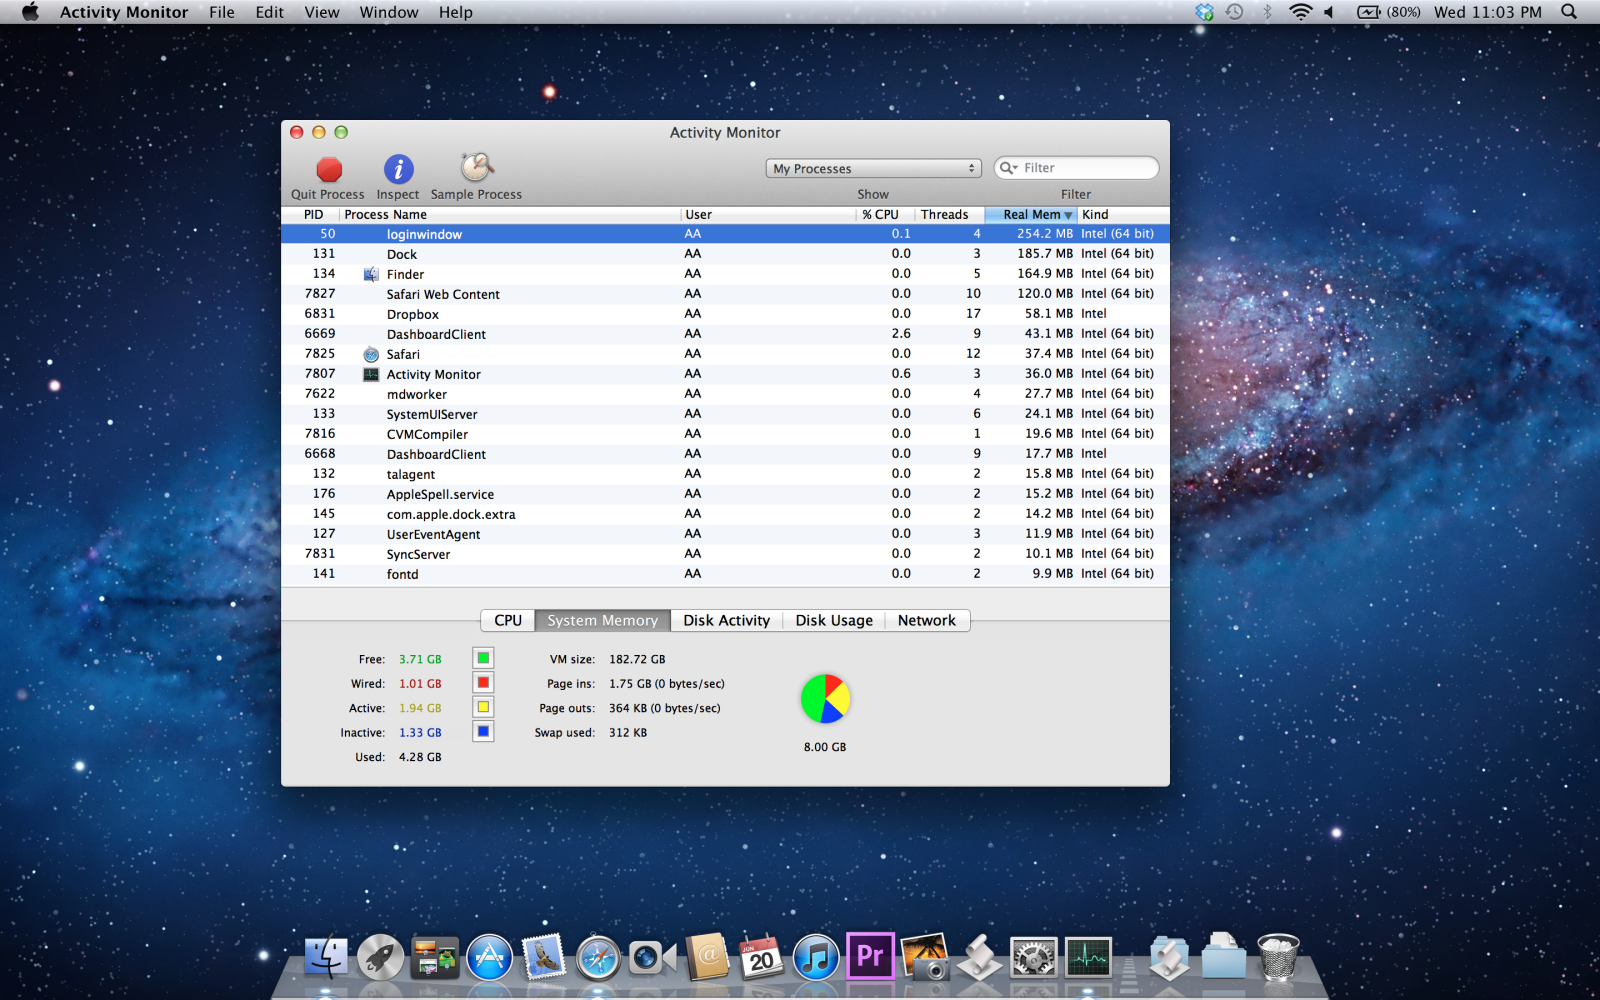Switch to the Network tab
This screenshot has width=1600, height=1000.
coord(926,621)
